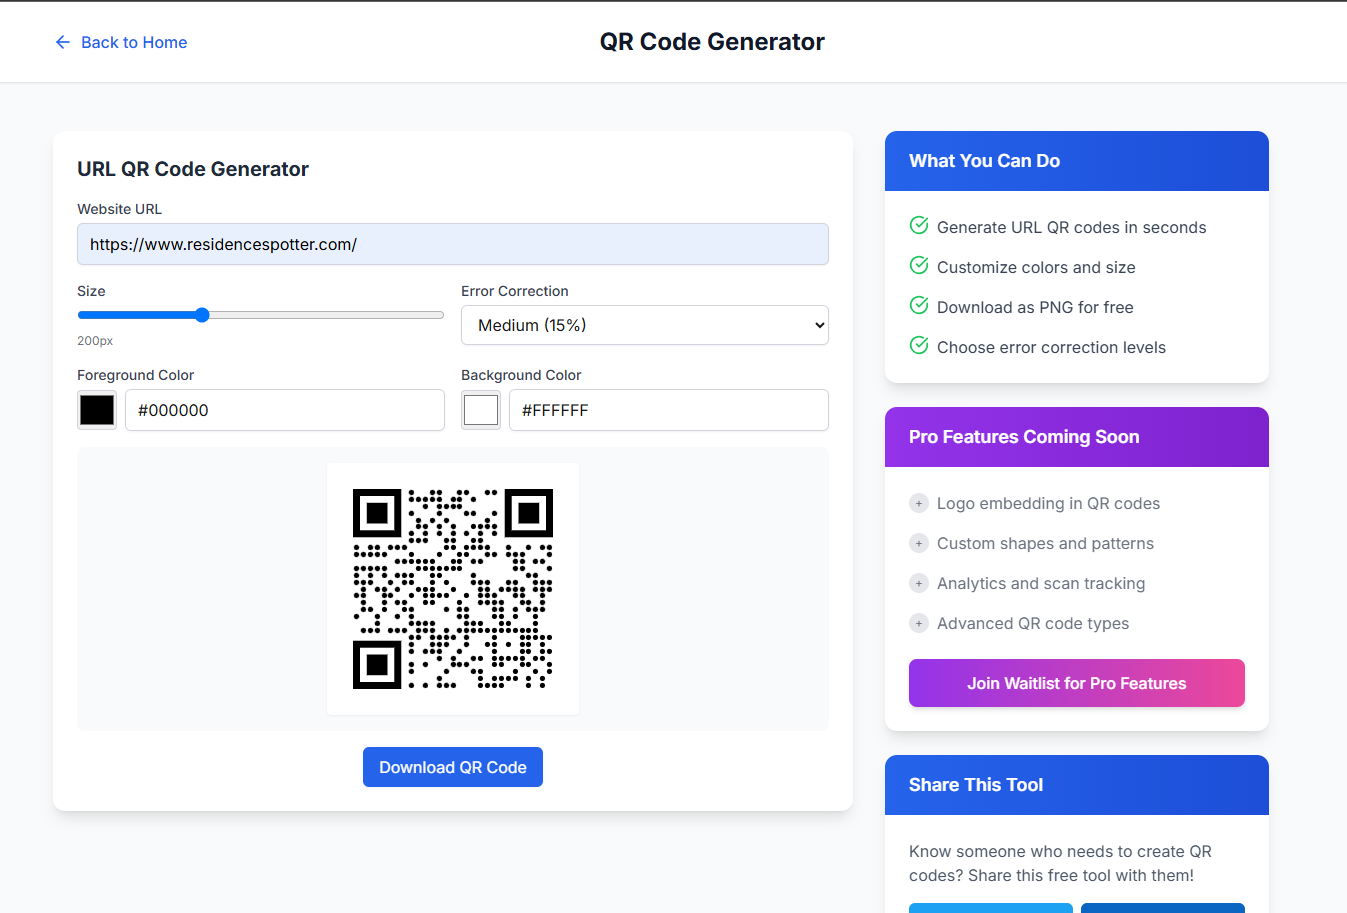The image size is (1347, 913).
Task: Click Join Waitlist for Pro Features
Action: tap(1076, 683)
